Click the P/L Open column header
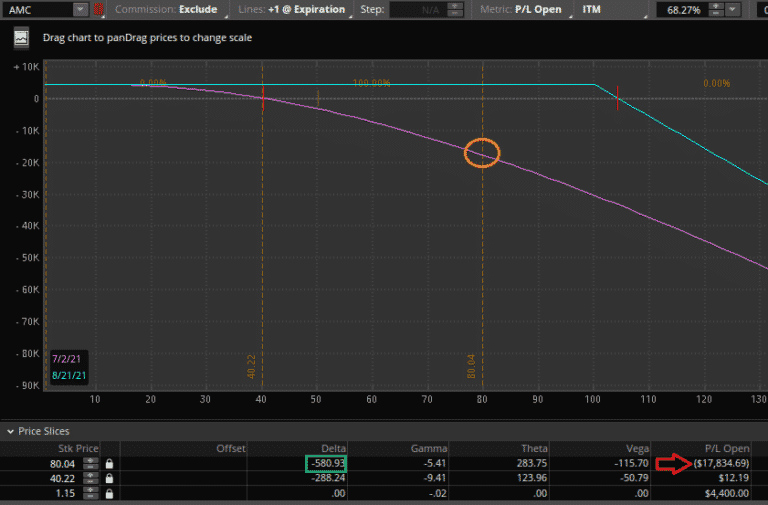 click(x=726, y=448)
